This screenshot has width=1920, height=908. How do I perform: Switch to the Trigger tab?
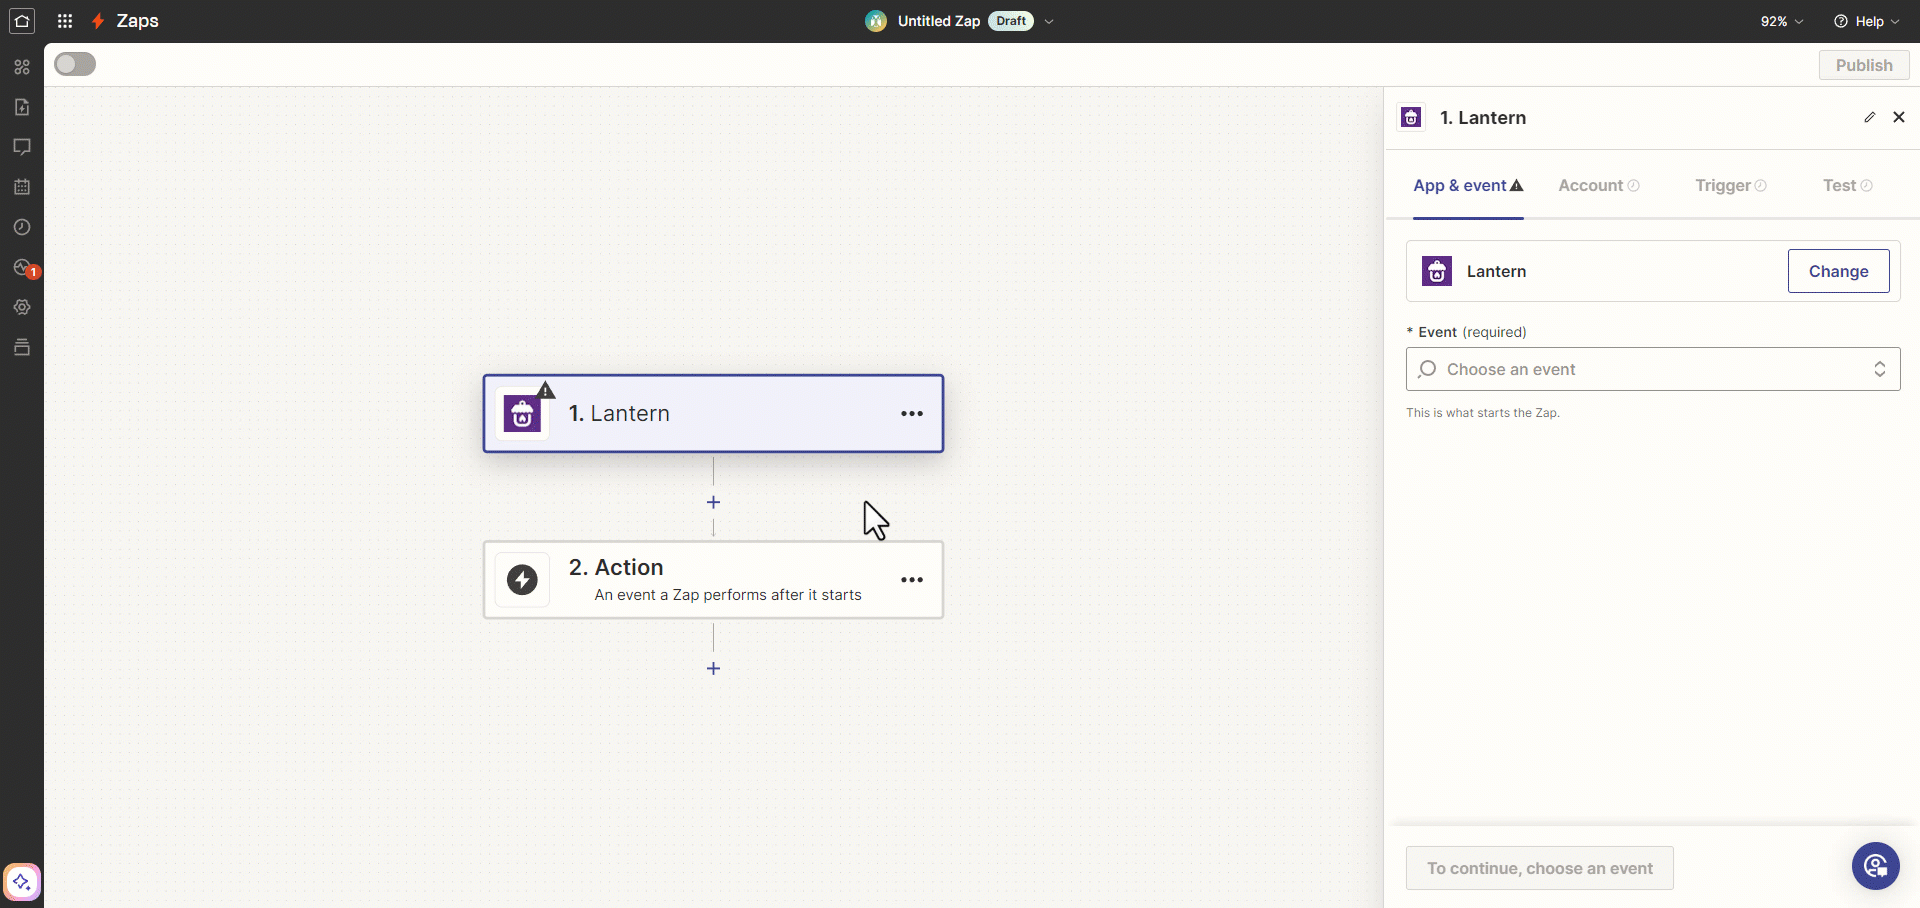1731,186
